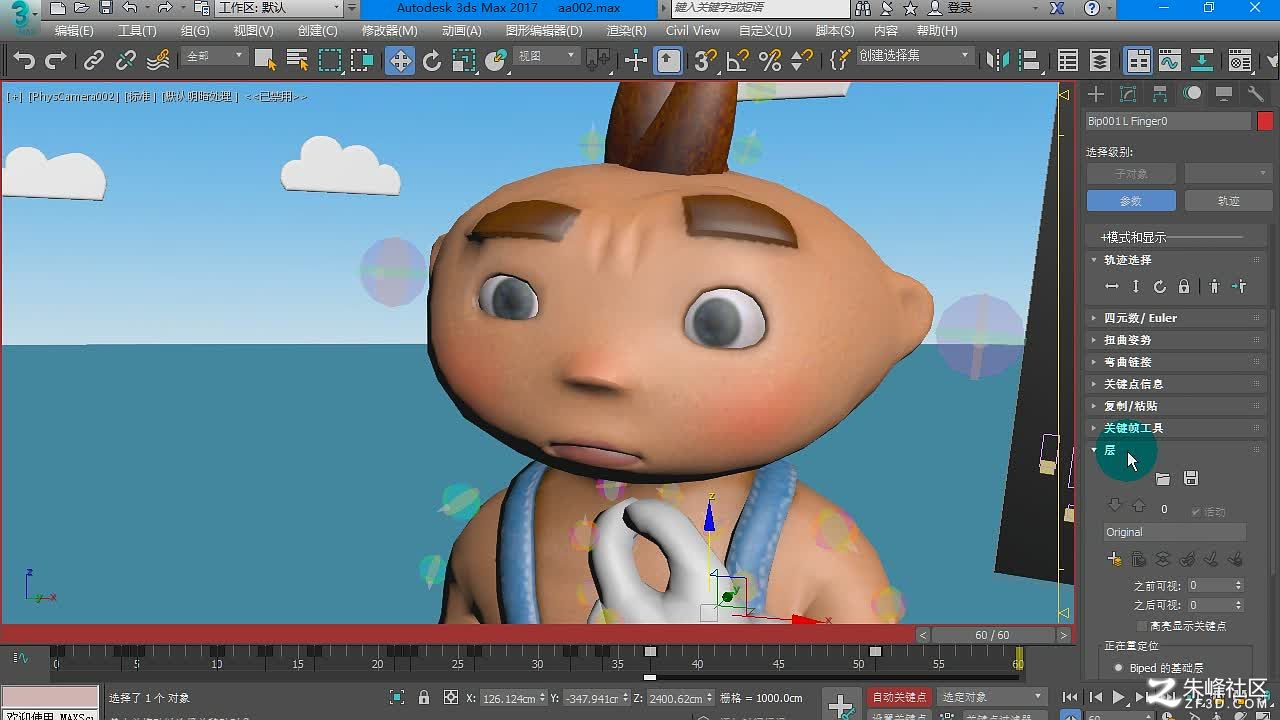Click the Redo arrow in main toolbar

[56, 61]
